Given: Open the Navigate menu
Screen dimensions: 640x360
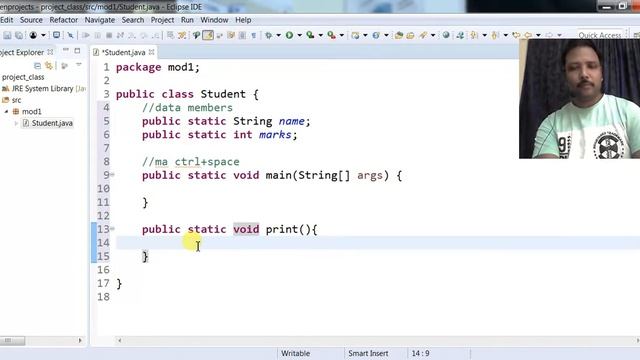Looking at the screenshot, I should pyautogui.click(x=100, y=20).
